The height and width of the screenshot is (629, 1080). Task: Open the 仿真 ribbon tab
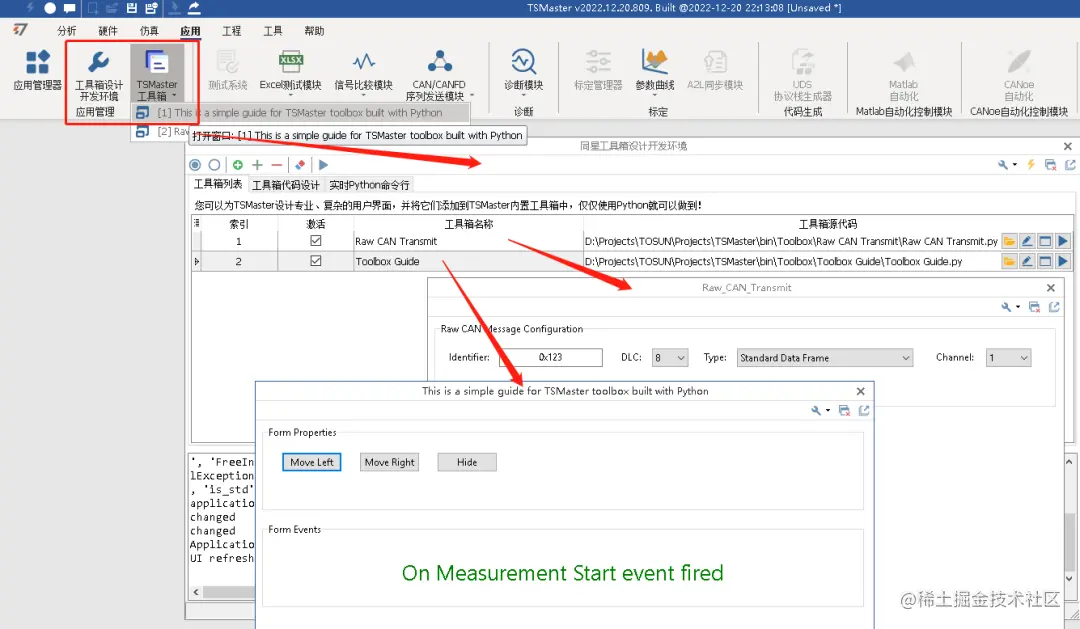[x=149, y=31]
